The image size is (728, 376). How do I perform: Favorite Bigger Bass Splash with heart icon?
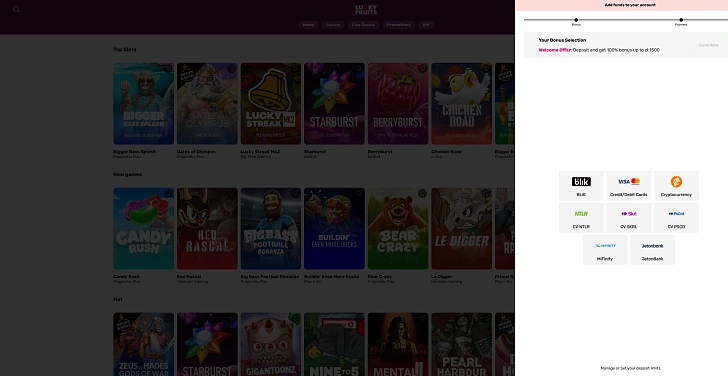tap(168, 69)
